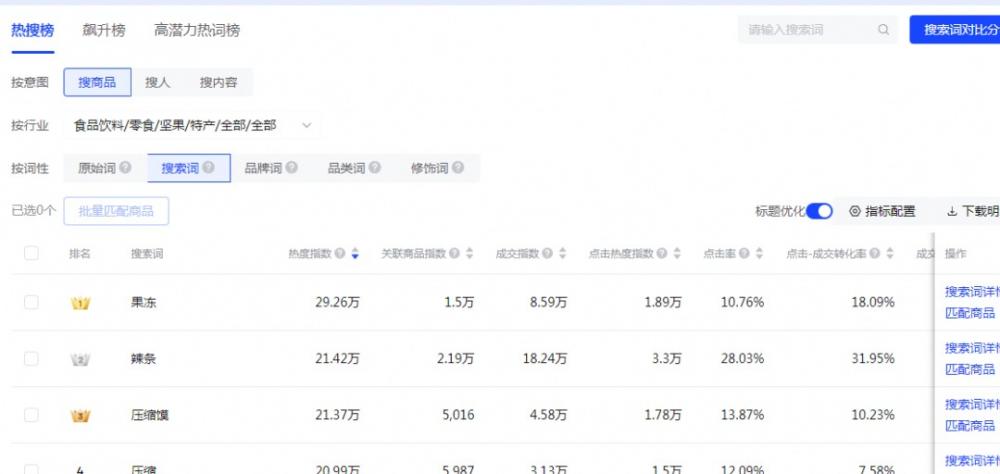1000x474 pixels.
Task: Select 品牌词 word type
Action: click(272, 168)
